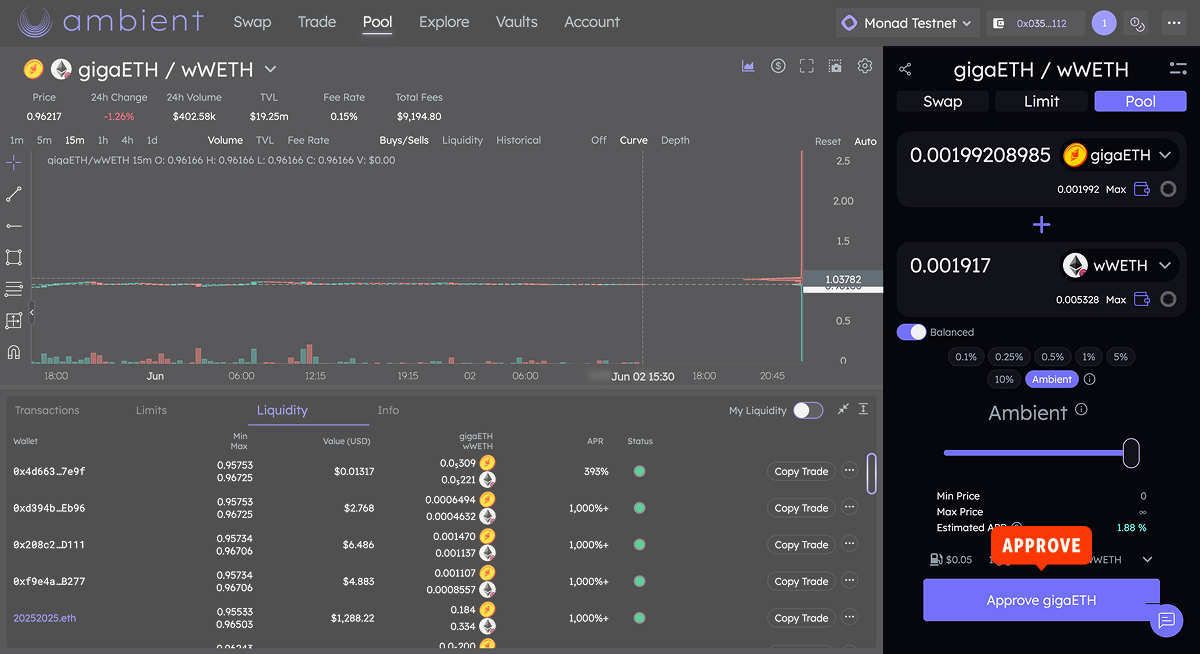The height and width of the screenshot is (654, 1200).
Task: Click the dollar denomination icon above chart
Action: [778, 66]
